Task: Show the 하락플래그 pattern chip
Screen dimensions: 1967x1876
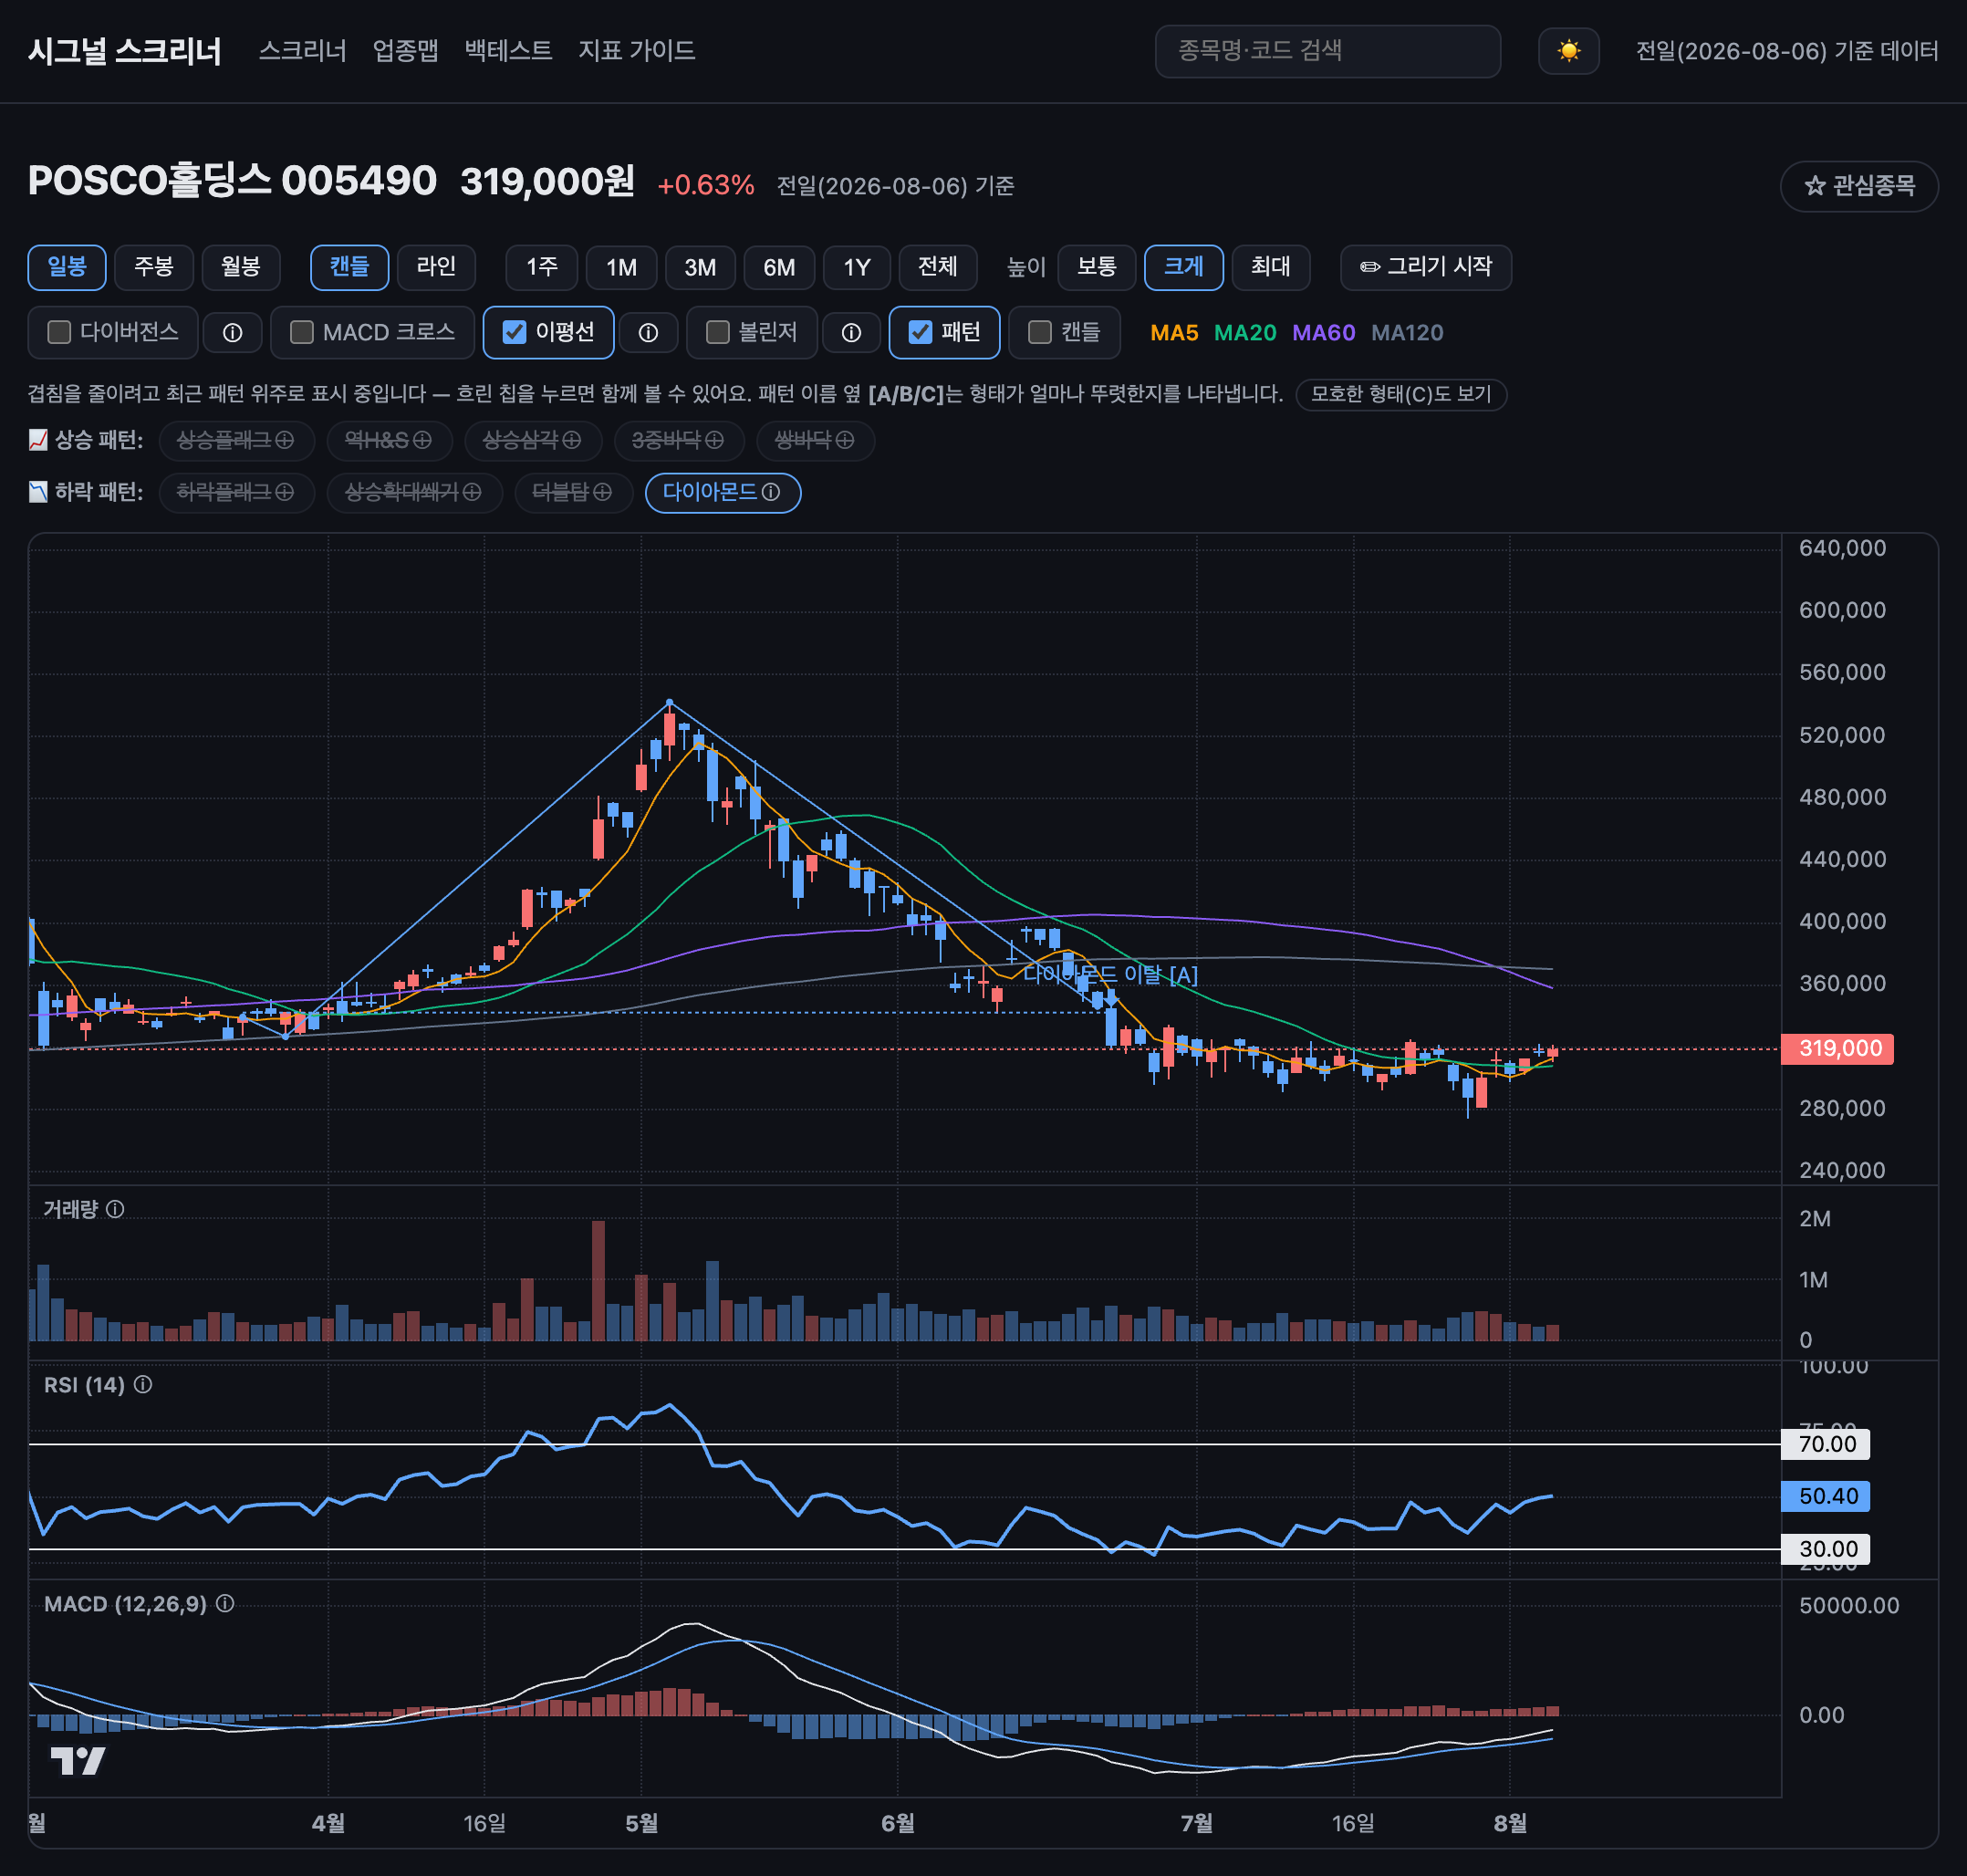Action: click(x=236, y=492)
